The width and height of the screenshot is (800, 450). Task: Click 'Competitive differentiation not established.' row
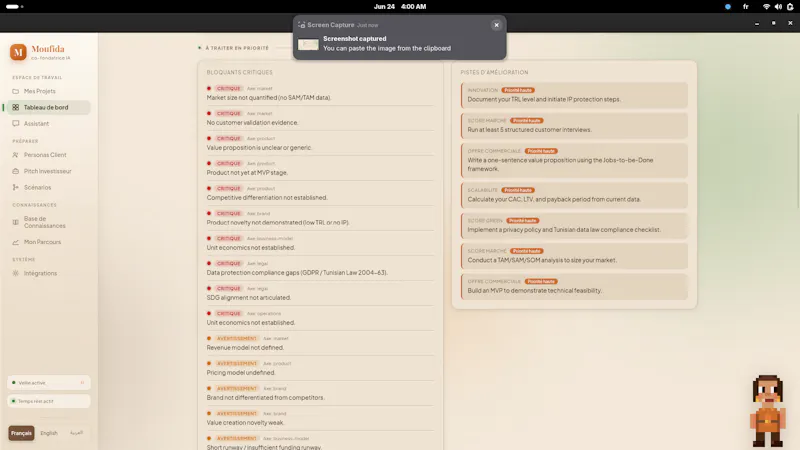coord(320,193)
